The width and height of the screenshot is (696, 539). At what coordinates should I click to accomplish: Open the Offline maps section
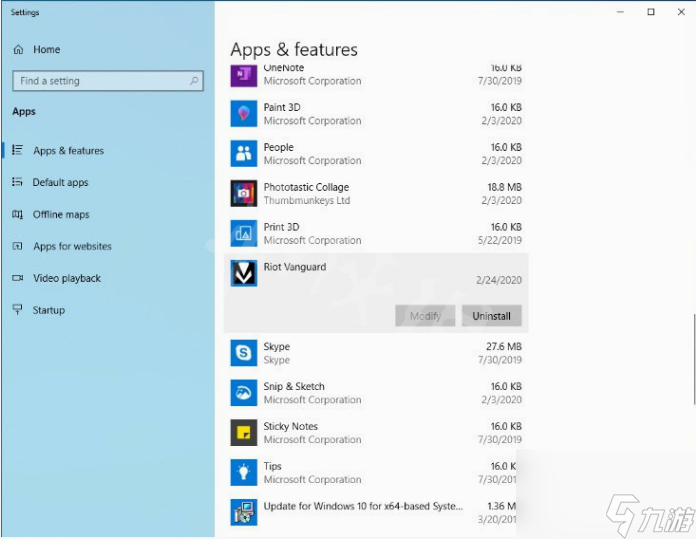pos(61,214)
